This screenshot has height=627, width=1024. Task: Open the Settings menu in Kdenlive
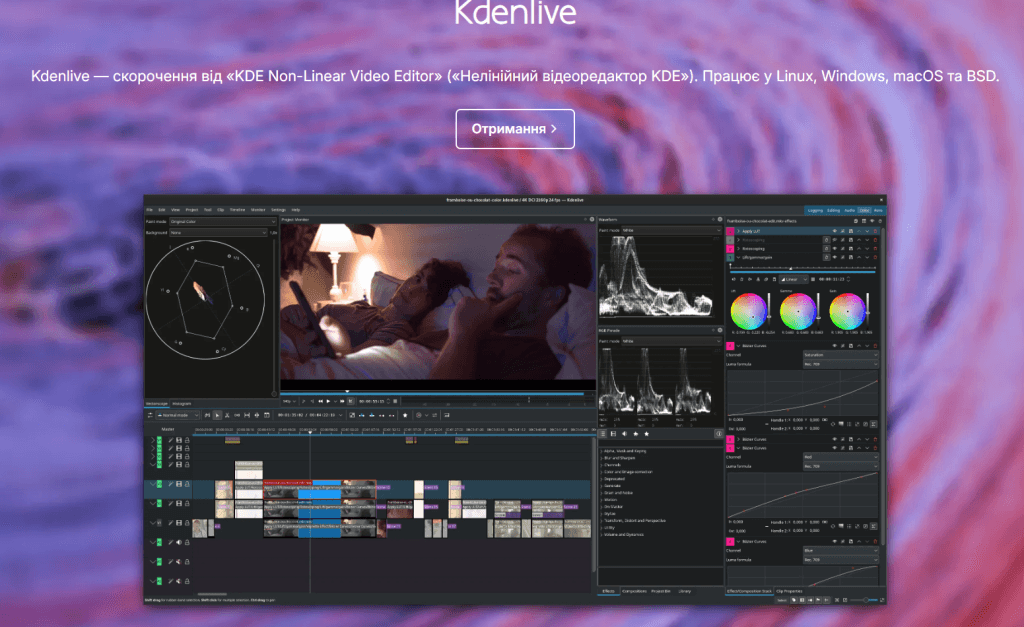278,210
